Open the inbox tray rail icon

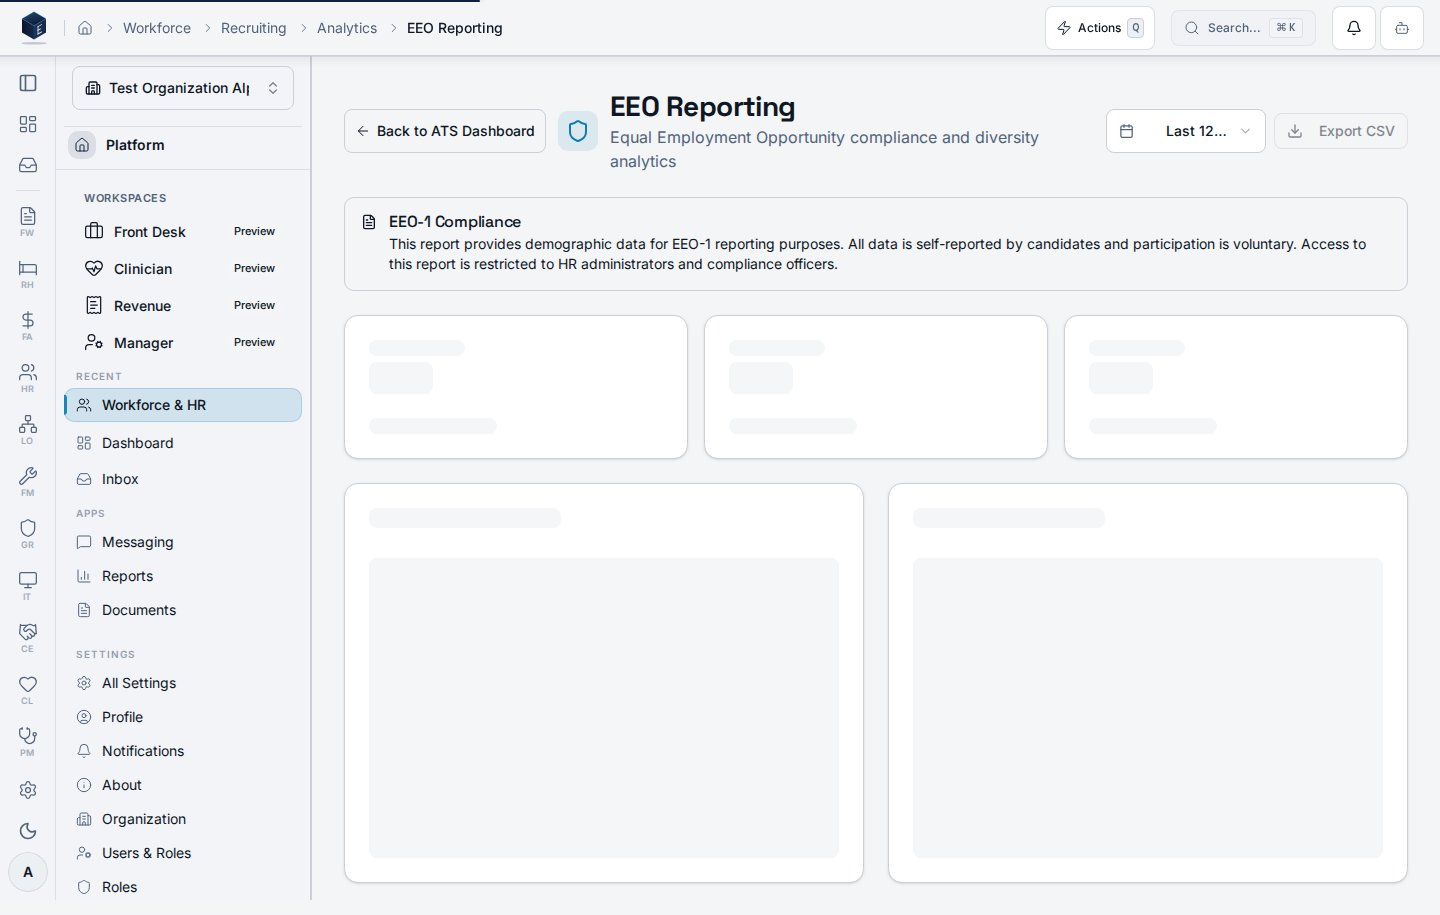pyautogui.click(x=28, y=165)
